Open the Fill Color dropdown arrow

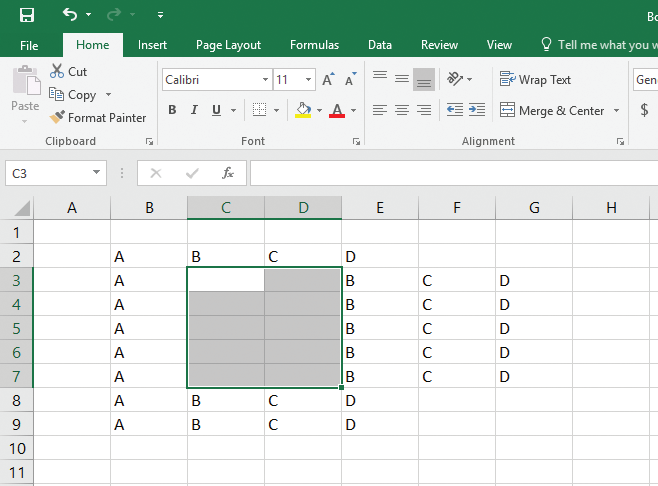(319, 110)
